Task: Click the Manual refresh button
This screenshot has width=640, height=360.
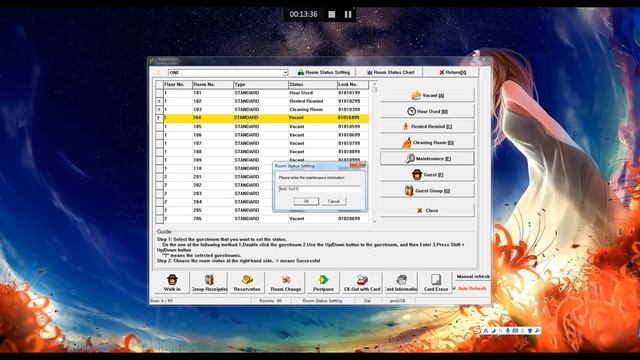Action: click(473, 276)
